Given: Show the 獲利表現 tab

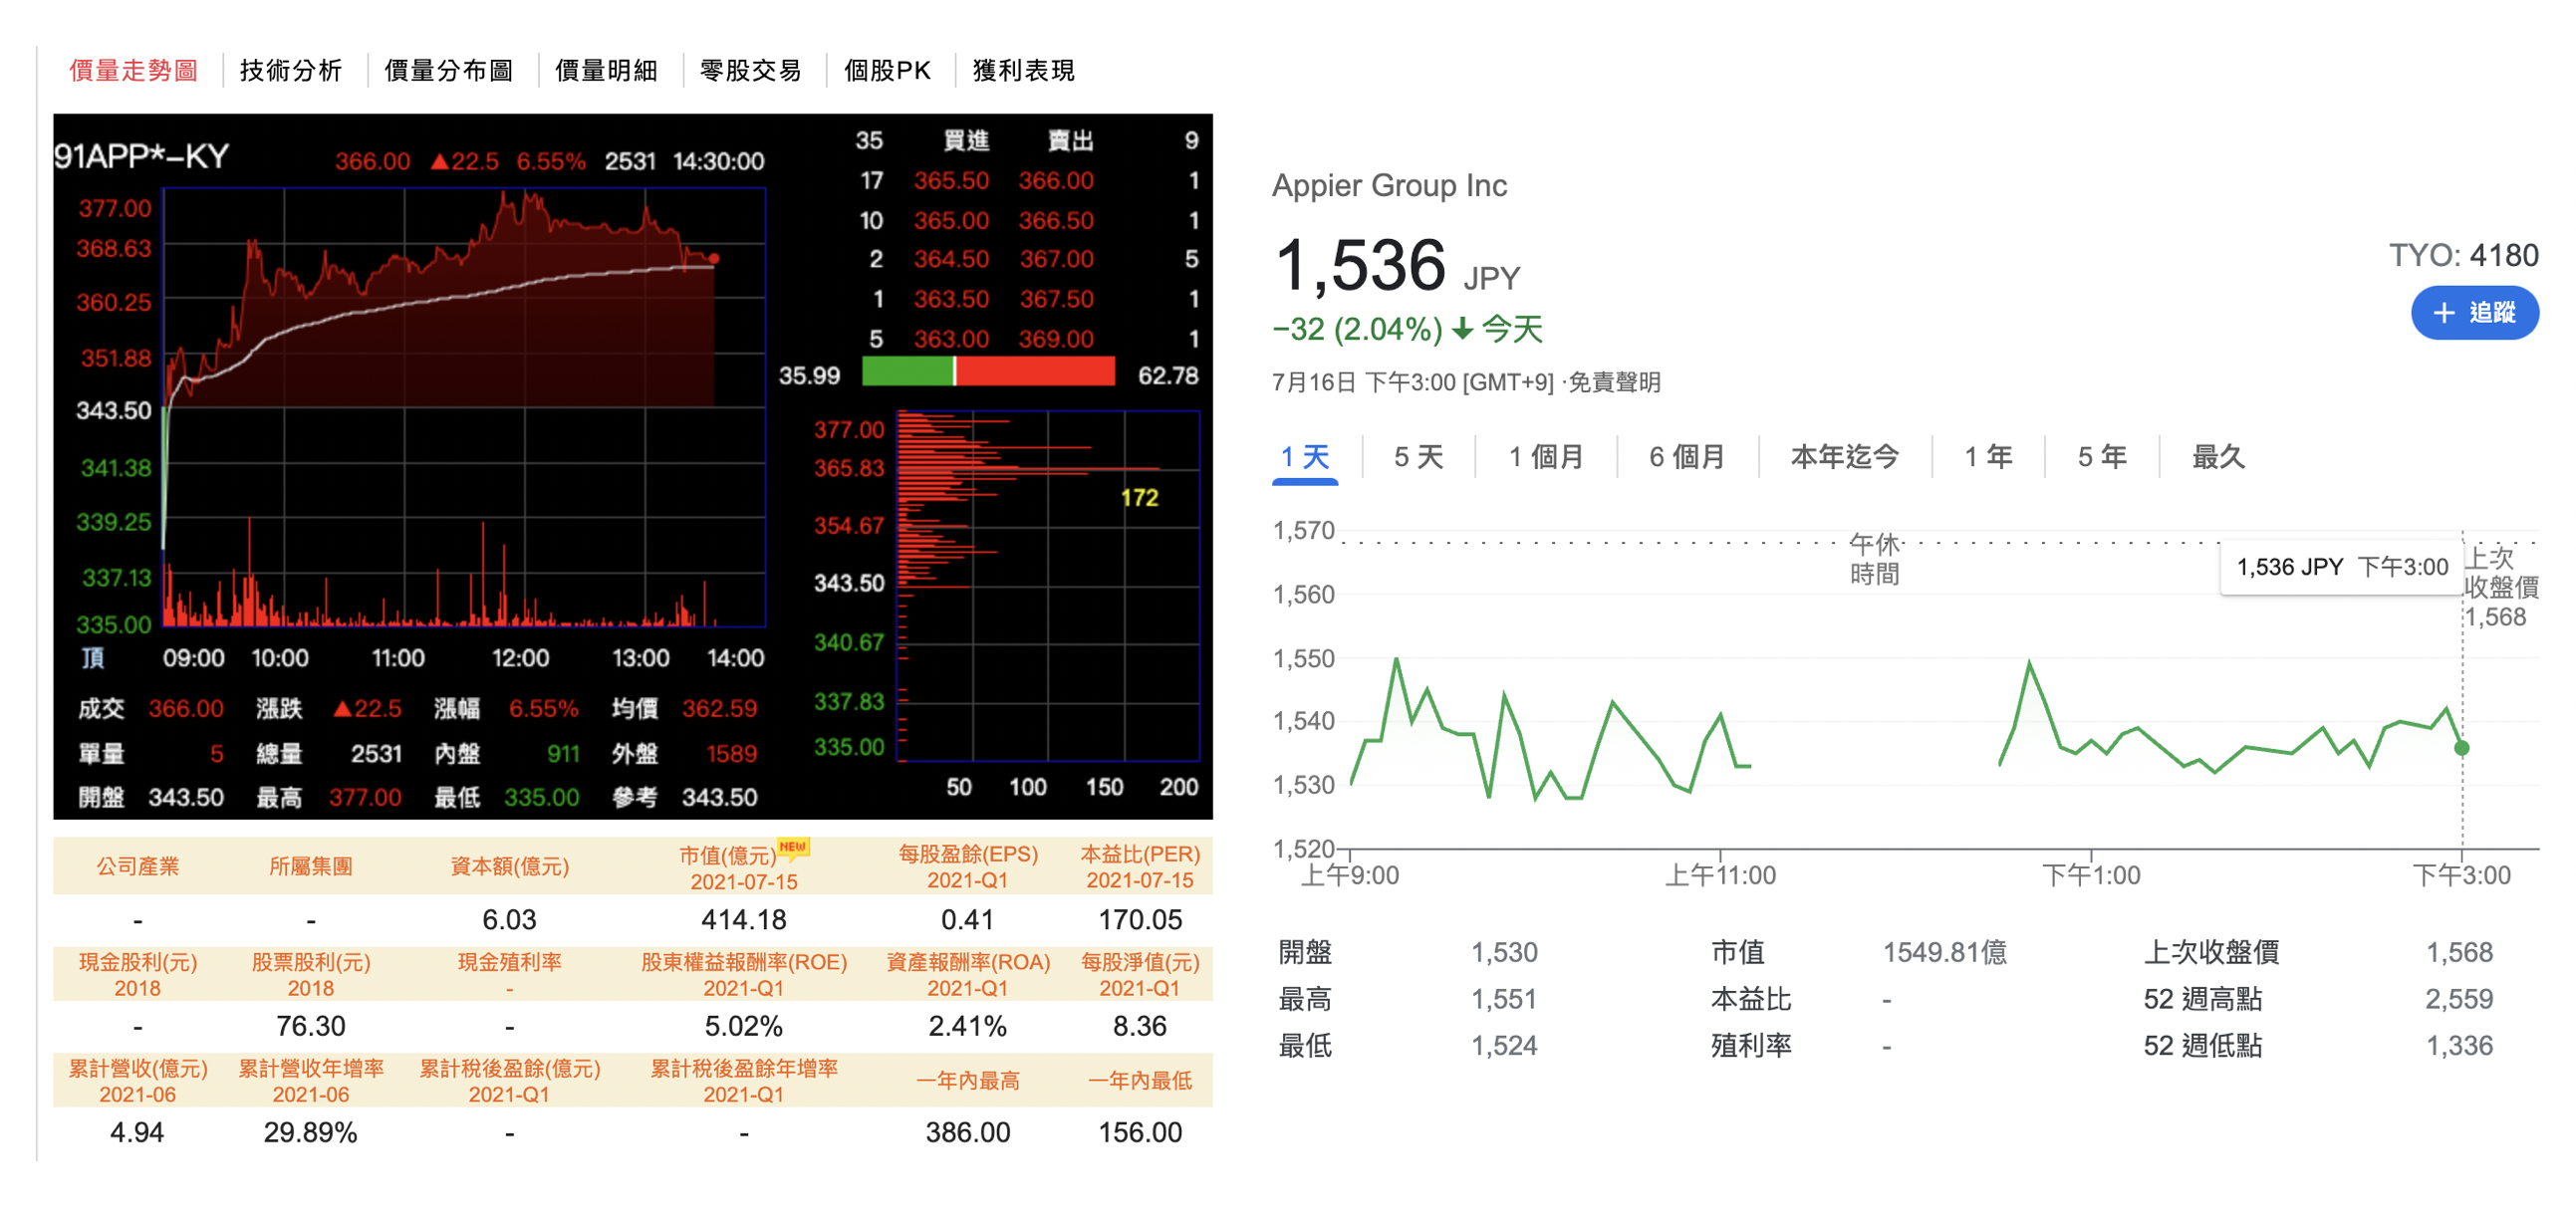Looking at the screenshot, I should (1024, 70).
